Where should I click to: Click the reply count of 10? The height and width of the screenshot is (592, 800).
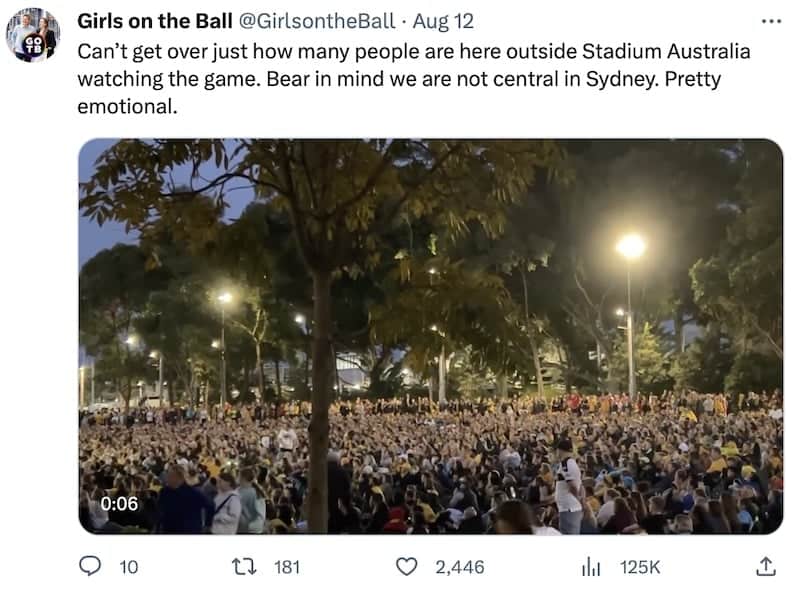(129, 567)
